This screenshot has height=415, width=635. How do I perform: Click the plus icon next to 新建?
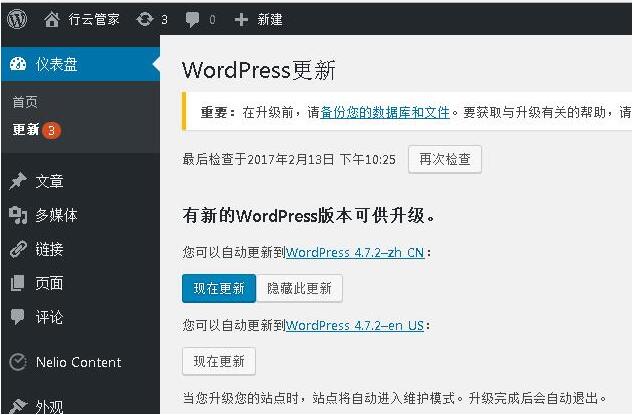pos(241,19)
